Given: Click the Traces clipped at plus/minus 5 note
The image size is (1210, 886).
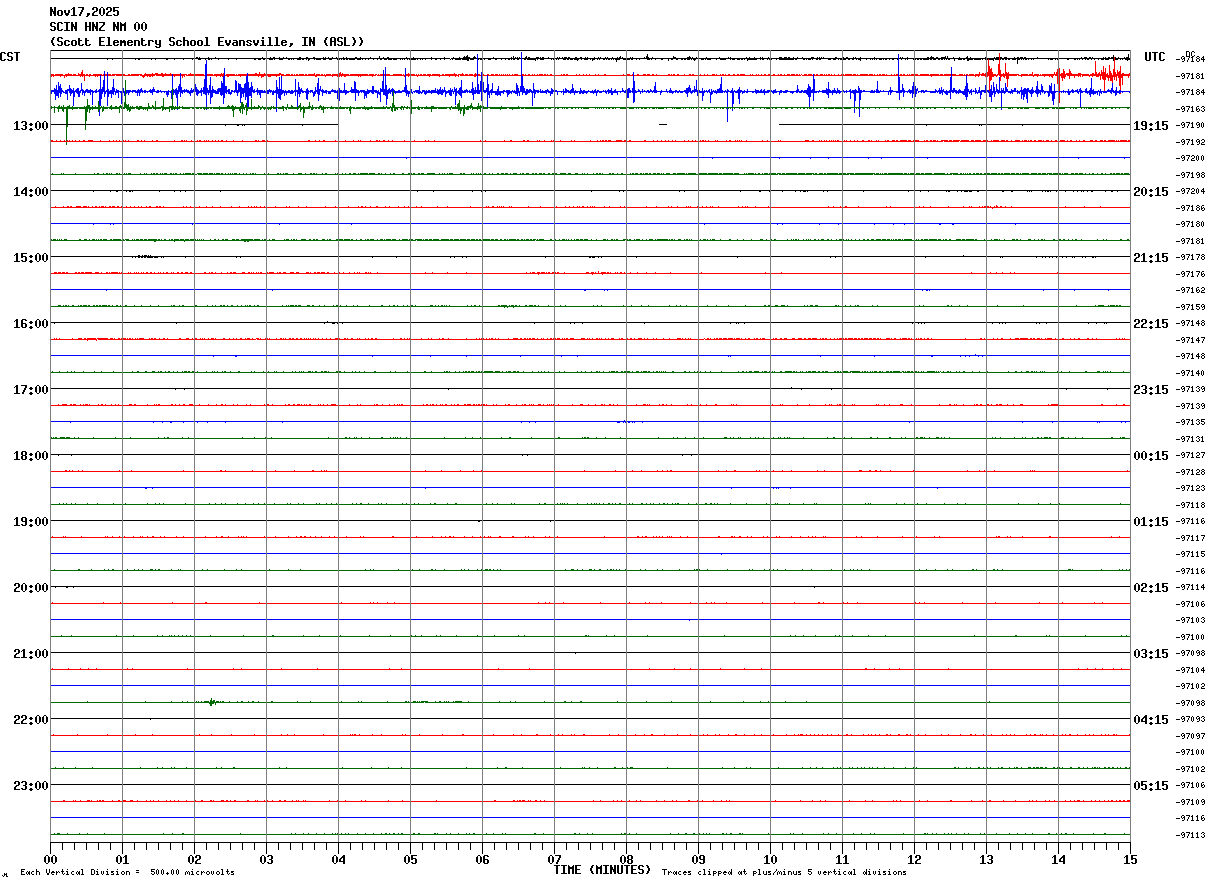Looking at the screenshot, I should coord(784,873).
